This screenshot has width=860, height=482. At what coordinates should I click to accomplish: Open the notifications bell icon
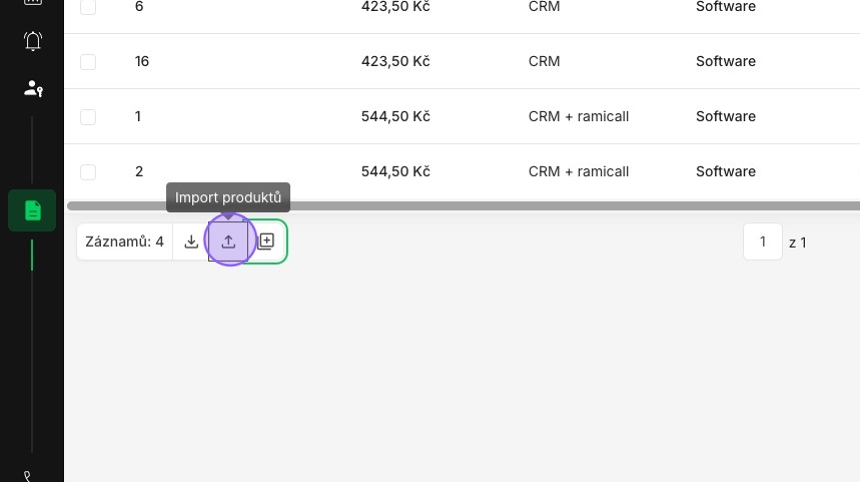pyautogui.click(x=33, y=41)
